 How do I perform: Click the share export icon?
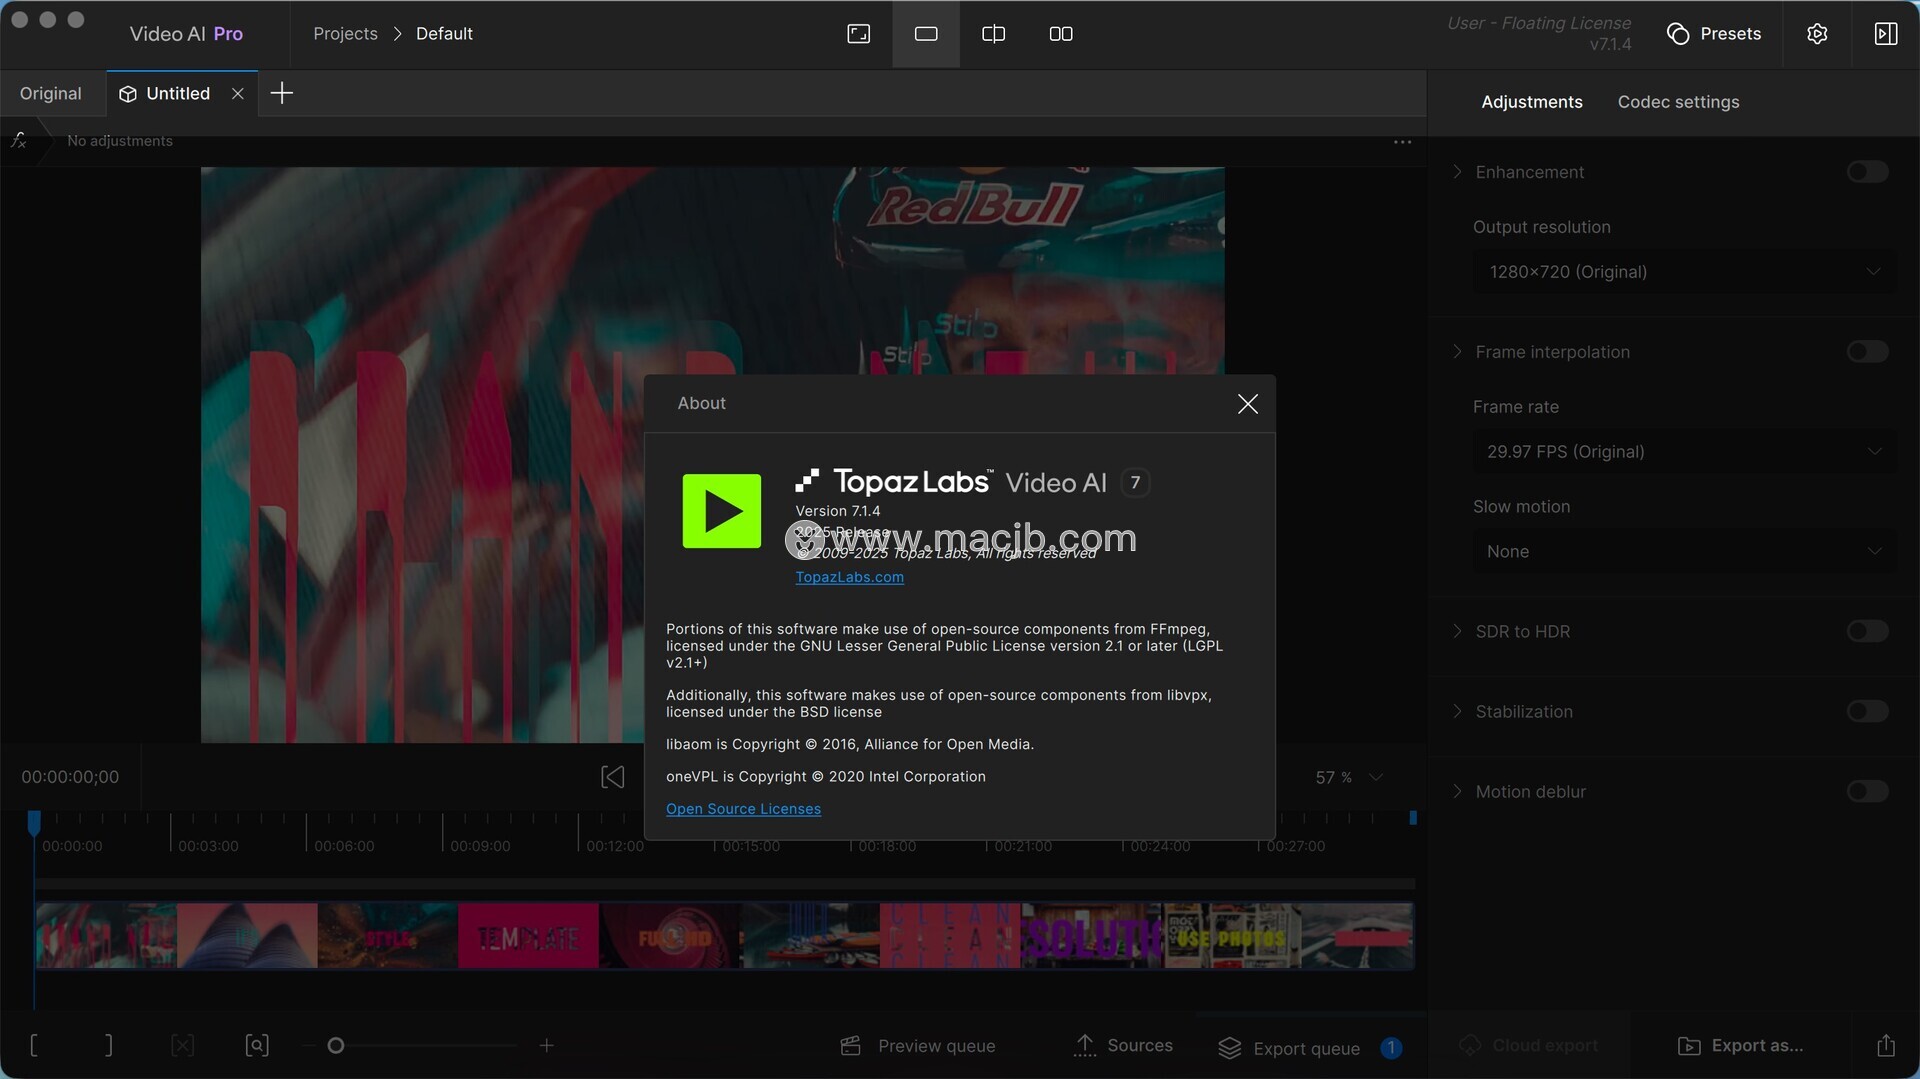coord(1886,1046)
